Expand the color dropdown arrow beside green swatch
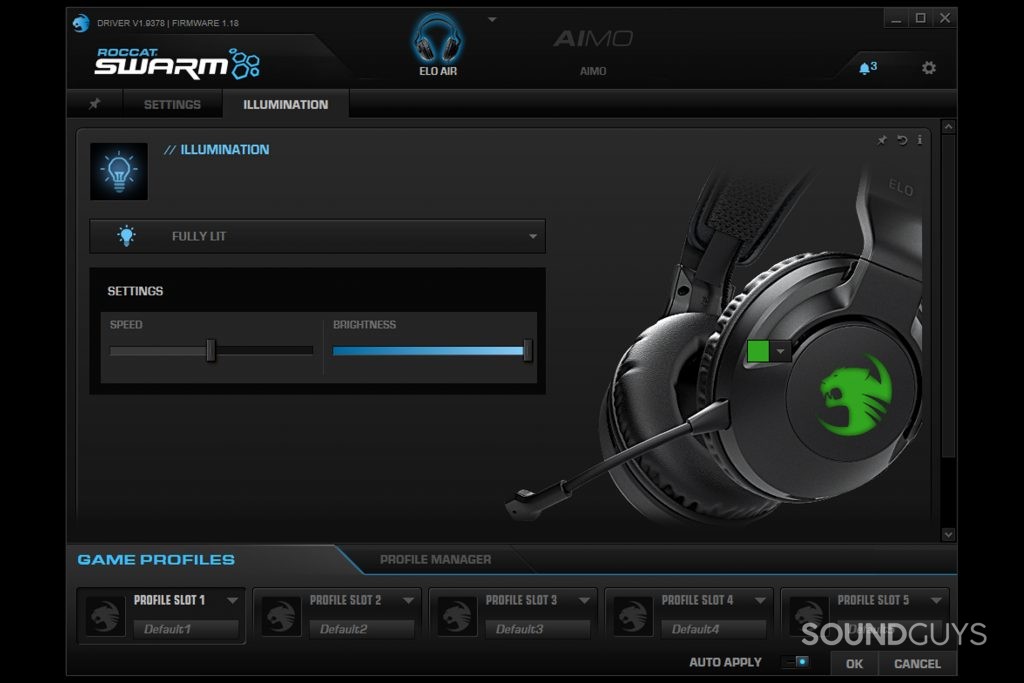1024x683 pixels. pos(780,351)
